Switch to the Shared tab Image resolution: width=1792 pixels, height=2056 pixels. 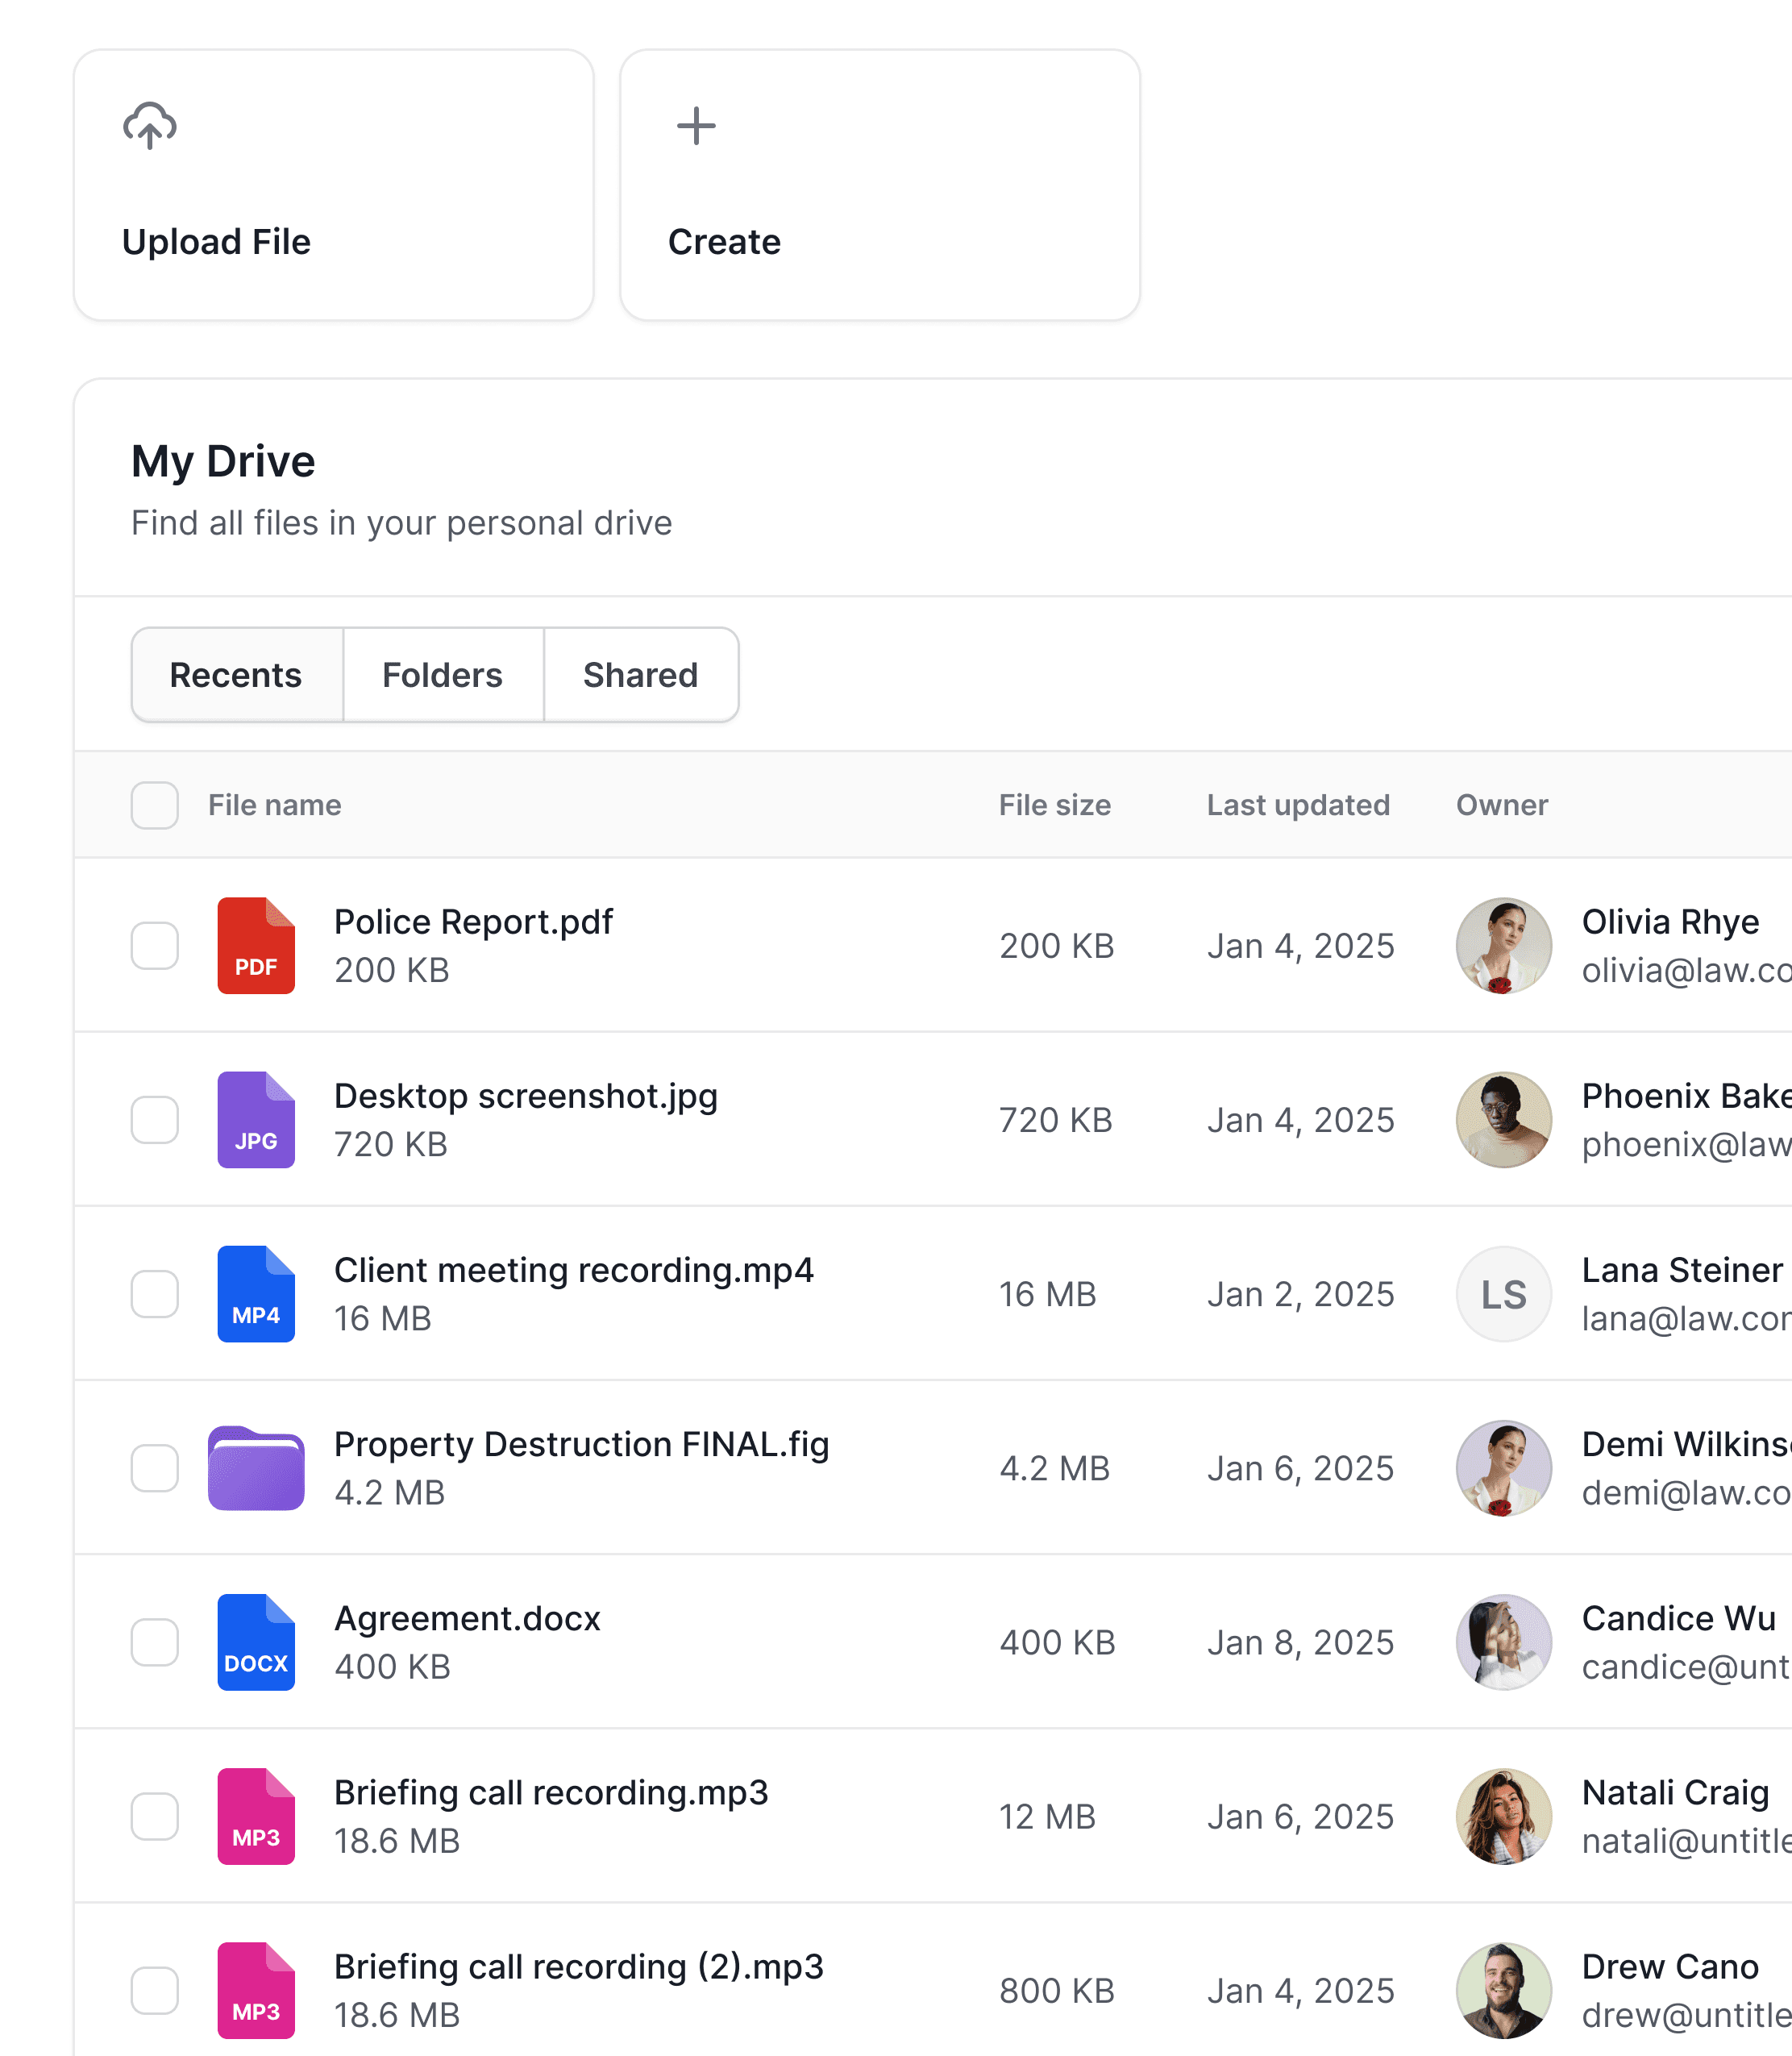(x=641, y=675)
